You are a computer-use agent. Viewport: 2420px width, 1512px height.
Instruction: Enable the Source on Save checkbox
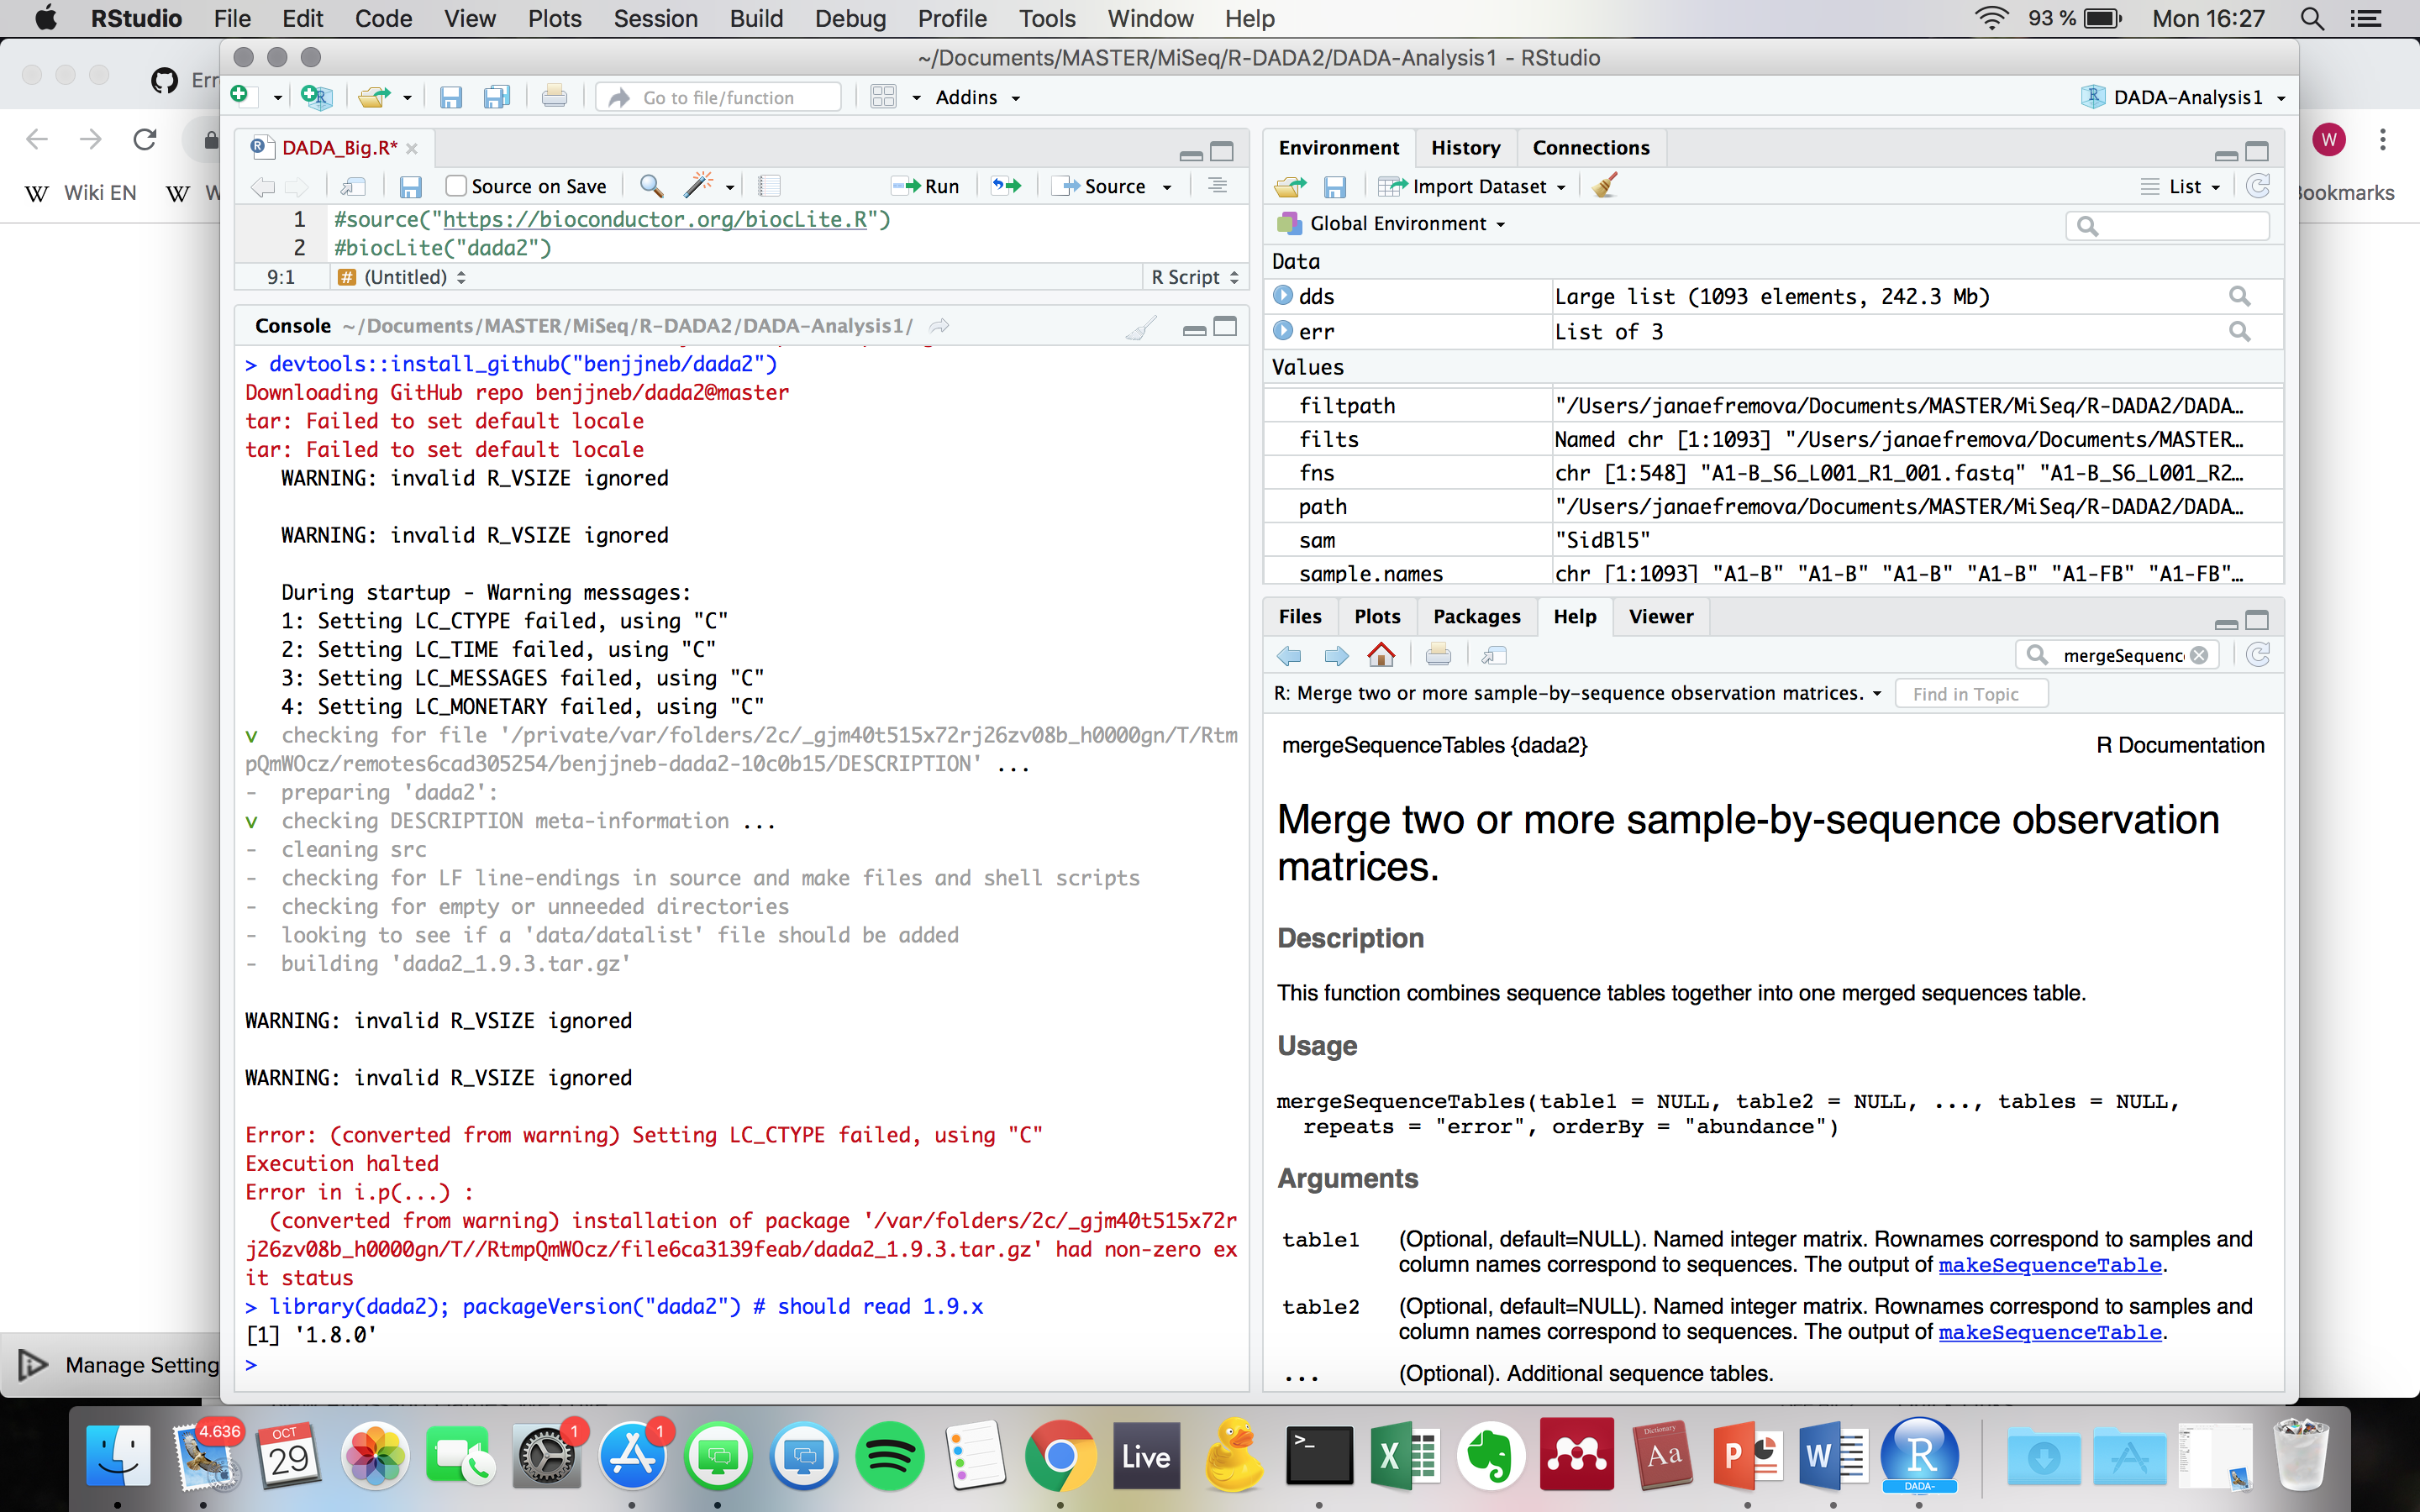(457, 186)
